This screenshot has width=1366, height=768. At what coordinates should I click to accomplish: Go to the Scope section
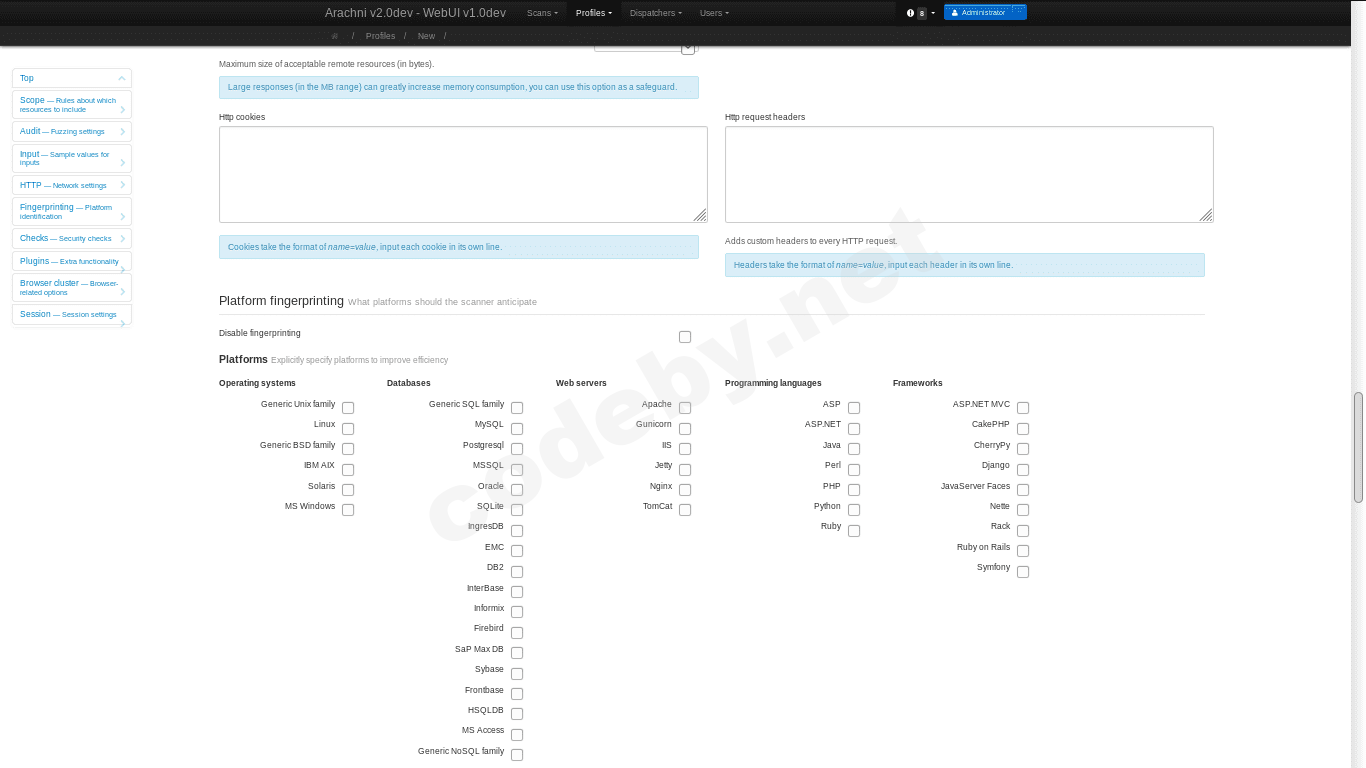click(x=72, y=105)
